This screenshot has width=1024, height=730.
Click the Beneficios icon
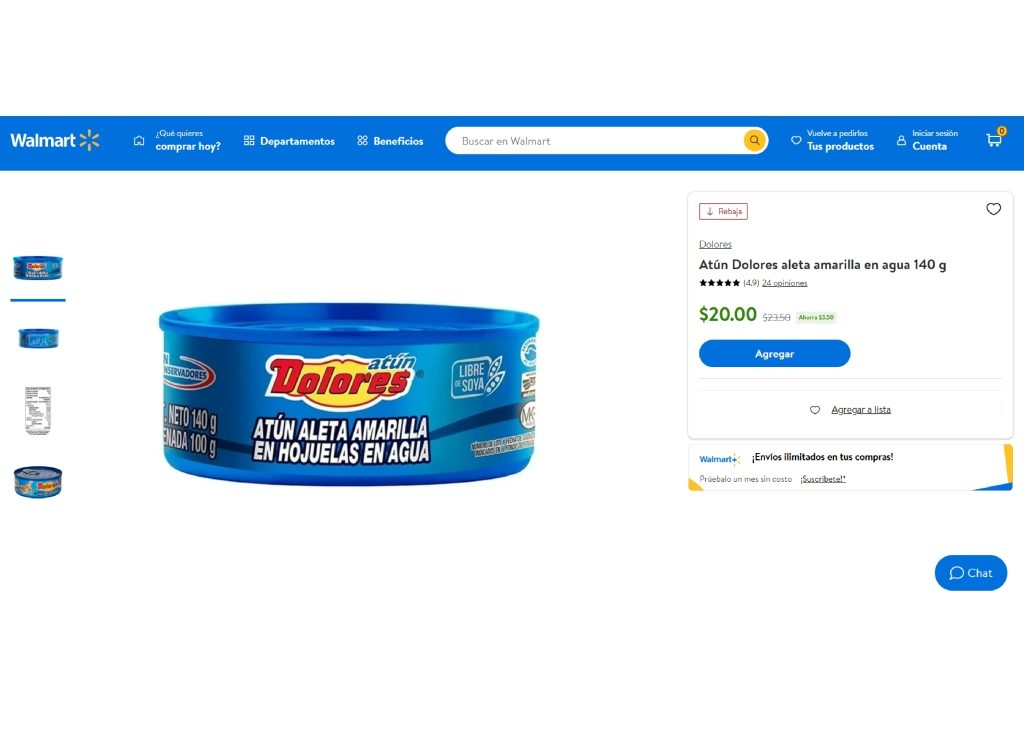tap(362, 140)
